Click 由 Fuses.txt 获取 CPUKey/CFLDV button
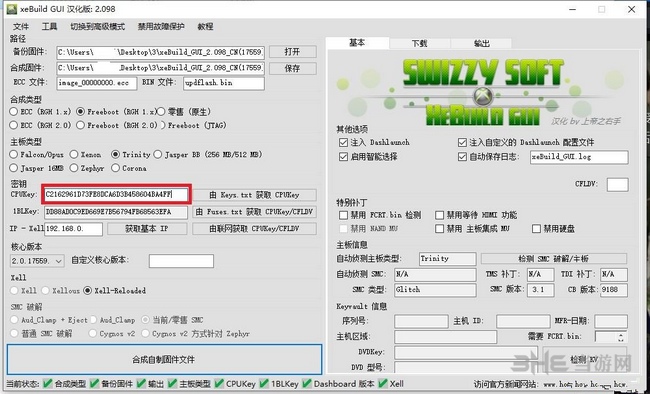Screen dimensions: 650x394 tap(255, 212)
